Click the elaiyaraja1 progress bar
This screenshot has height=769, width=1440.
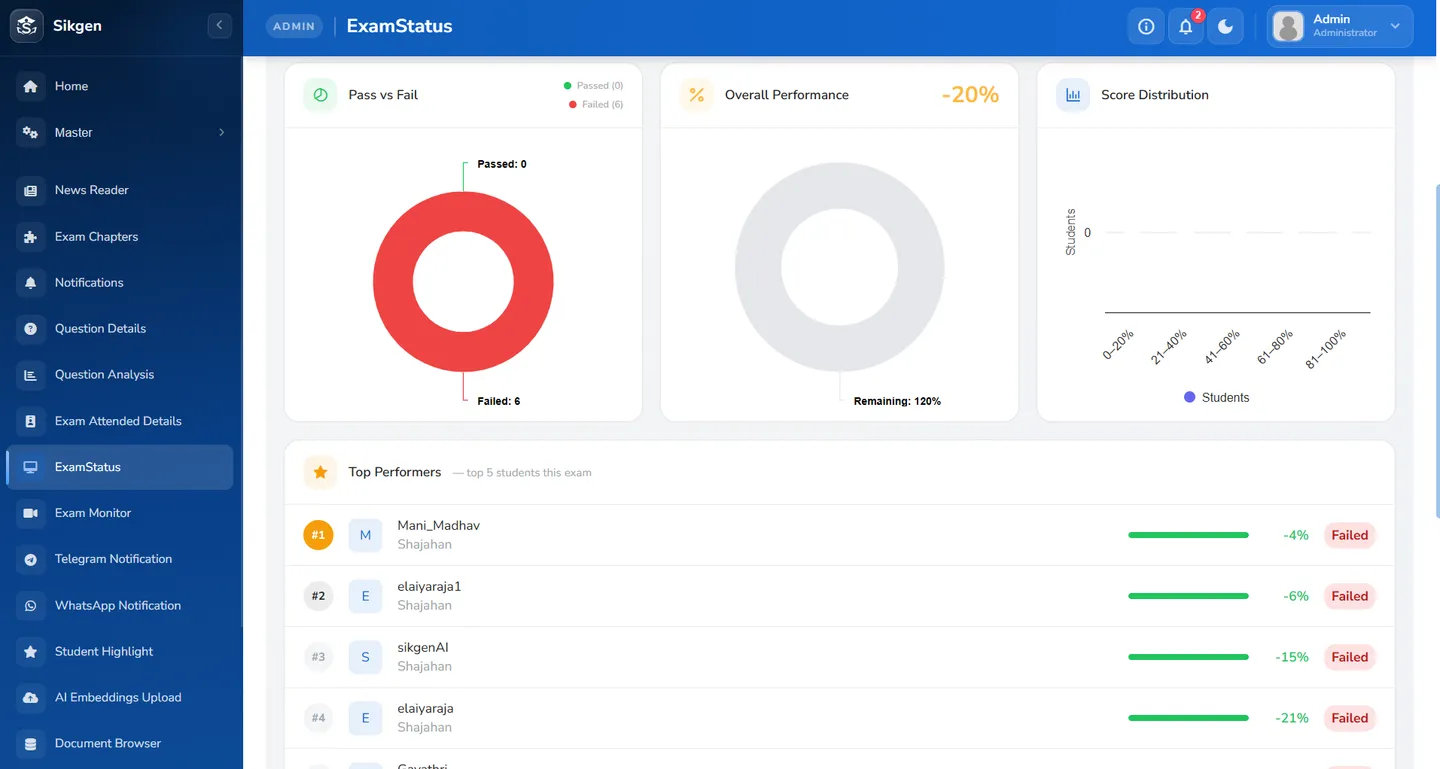coord(1188,596)
